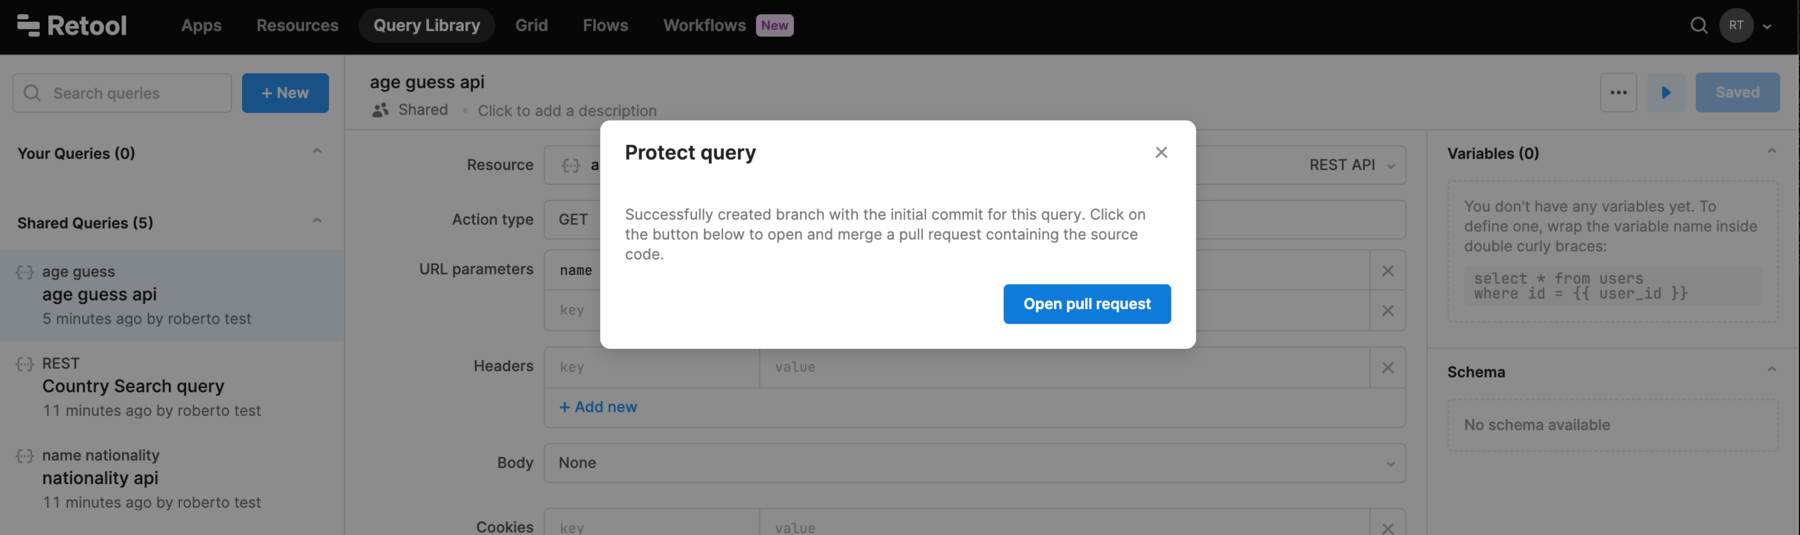The width and height of the screenshot is (1800, 535).
Task: Click the name nationality resource icon
Action: coord(25,456)
